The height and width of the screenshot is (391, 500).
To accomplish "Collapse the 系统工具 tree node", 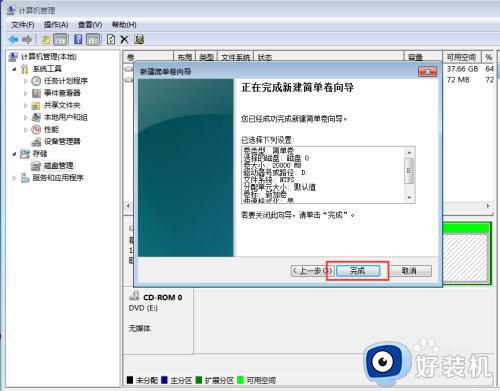I will click(14, 69).
